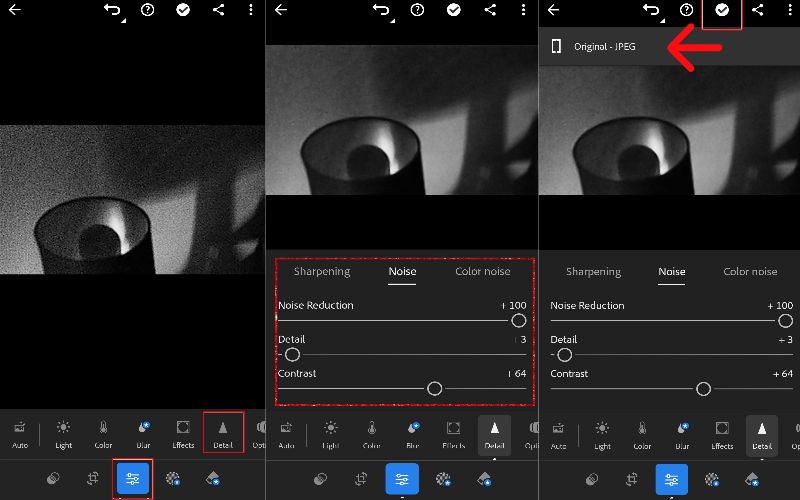Tap the healing icon in the second screenshot
Screen dimensions: 800x500
484,479
